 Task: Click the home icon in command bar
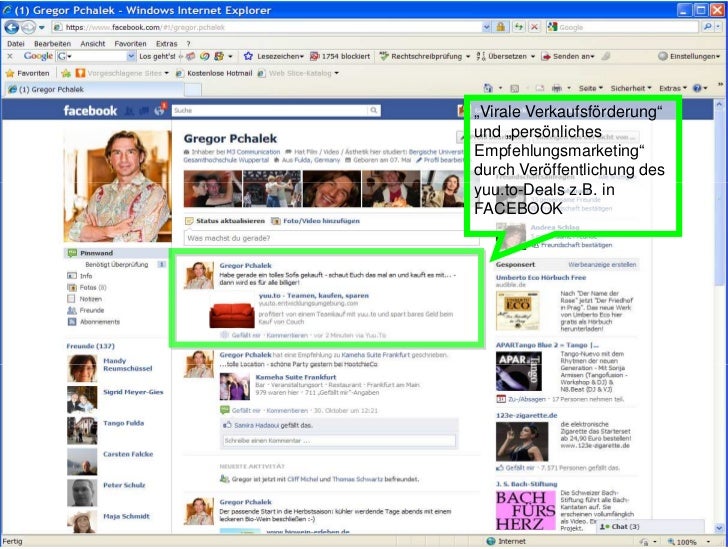488,88
